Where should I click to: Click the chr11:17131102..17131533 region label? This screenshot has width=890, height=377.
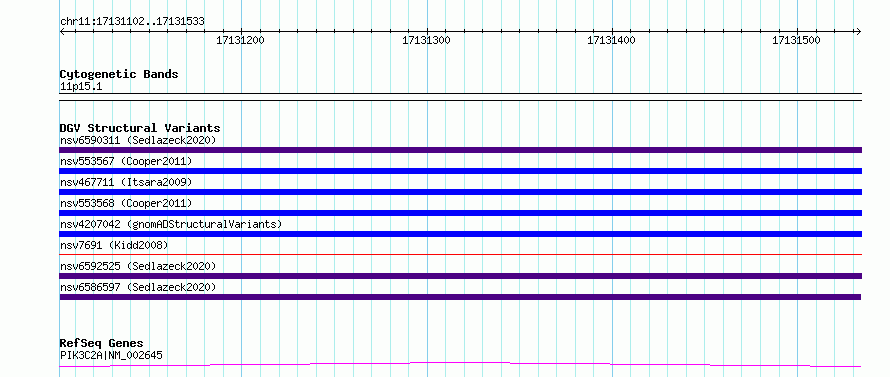pos(132,22)
